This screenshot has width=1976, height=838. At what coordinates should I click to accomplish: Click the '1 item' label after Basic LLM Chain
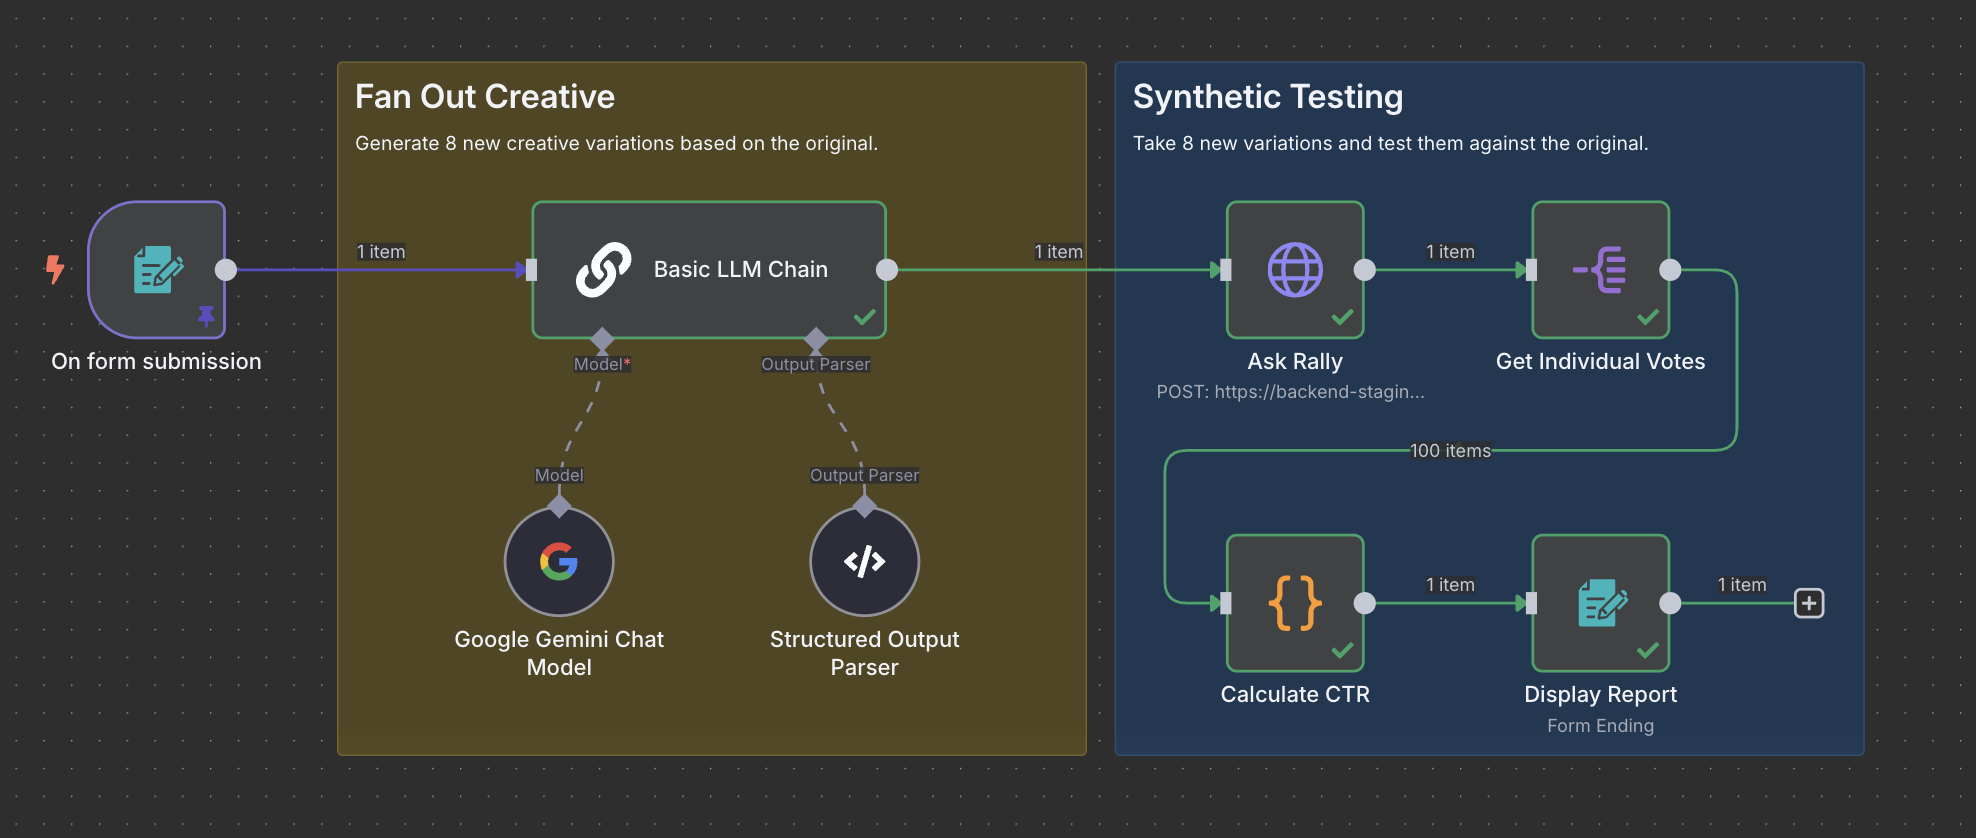(x=1058, y=252)
